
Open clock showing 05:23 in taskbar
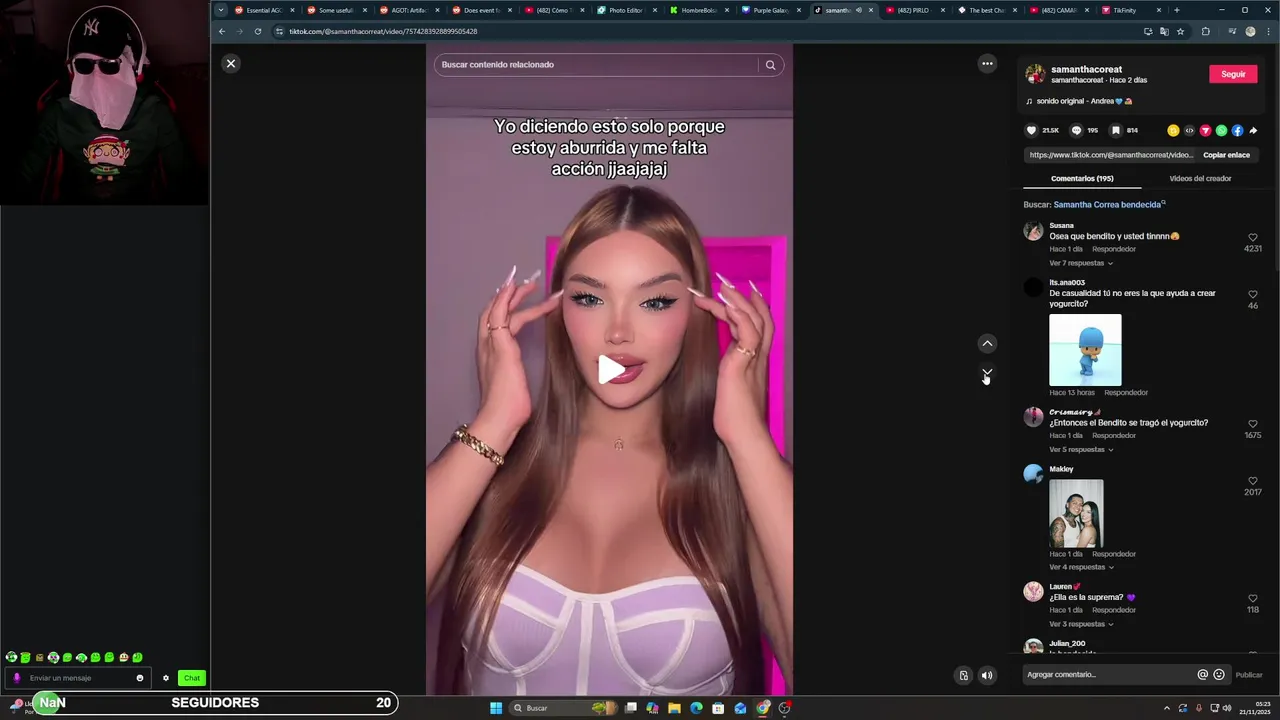tap(1255, 708)
